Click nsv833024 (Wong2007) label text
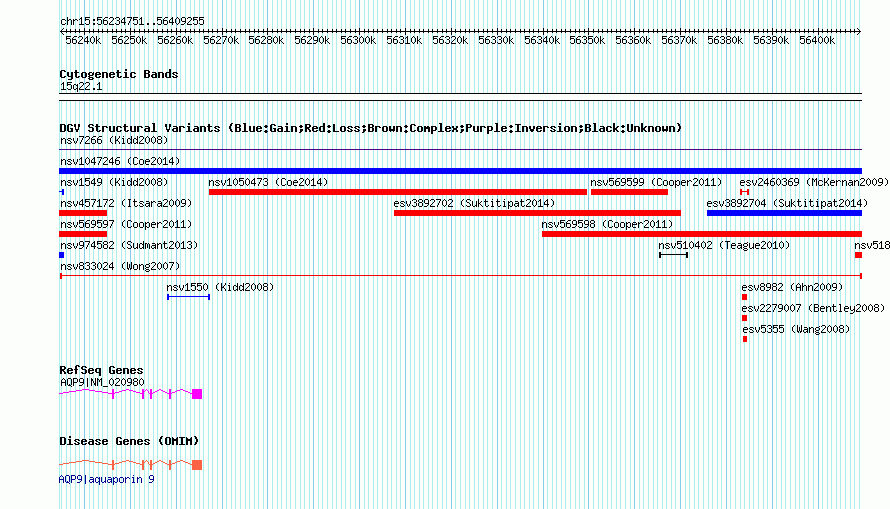 point(120,266)
